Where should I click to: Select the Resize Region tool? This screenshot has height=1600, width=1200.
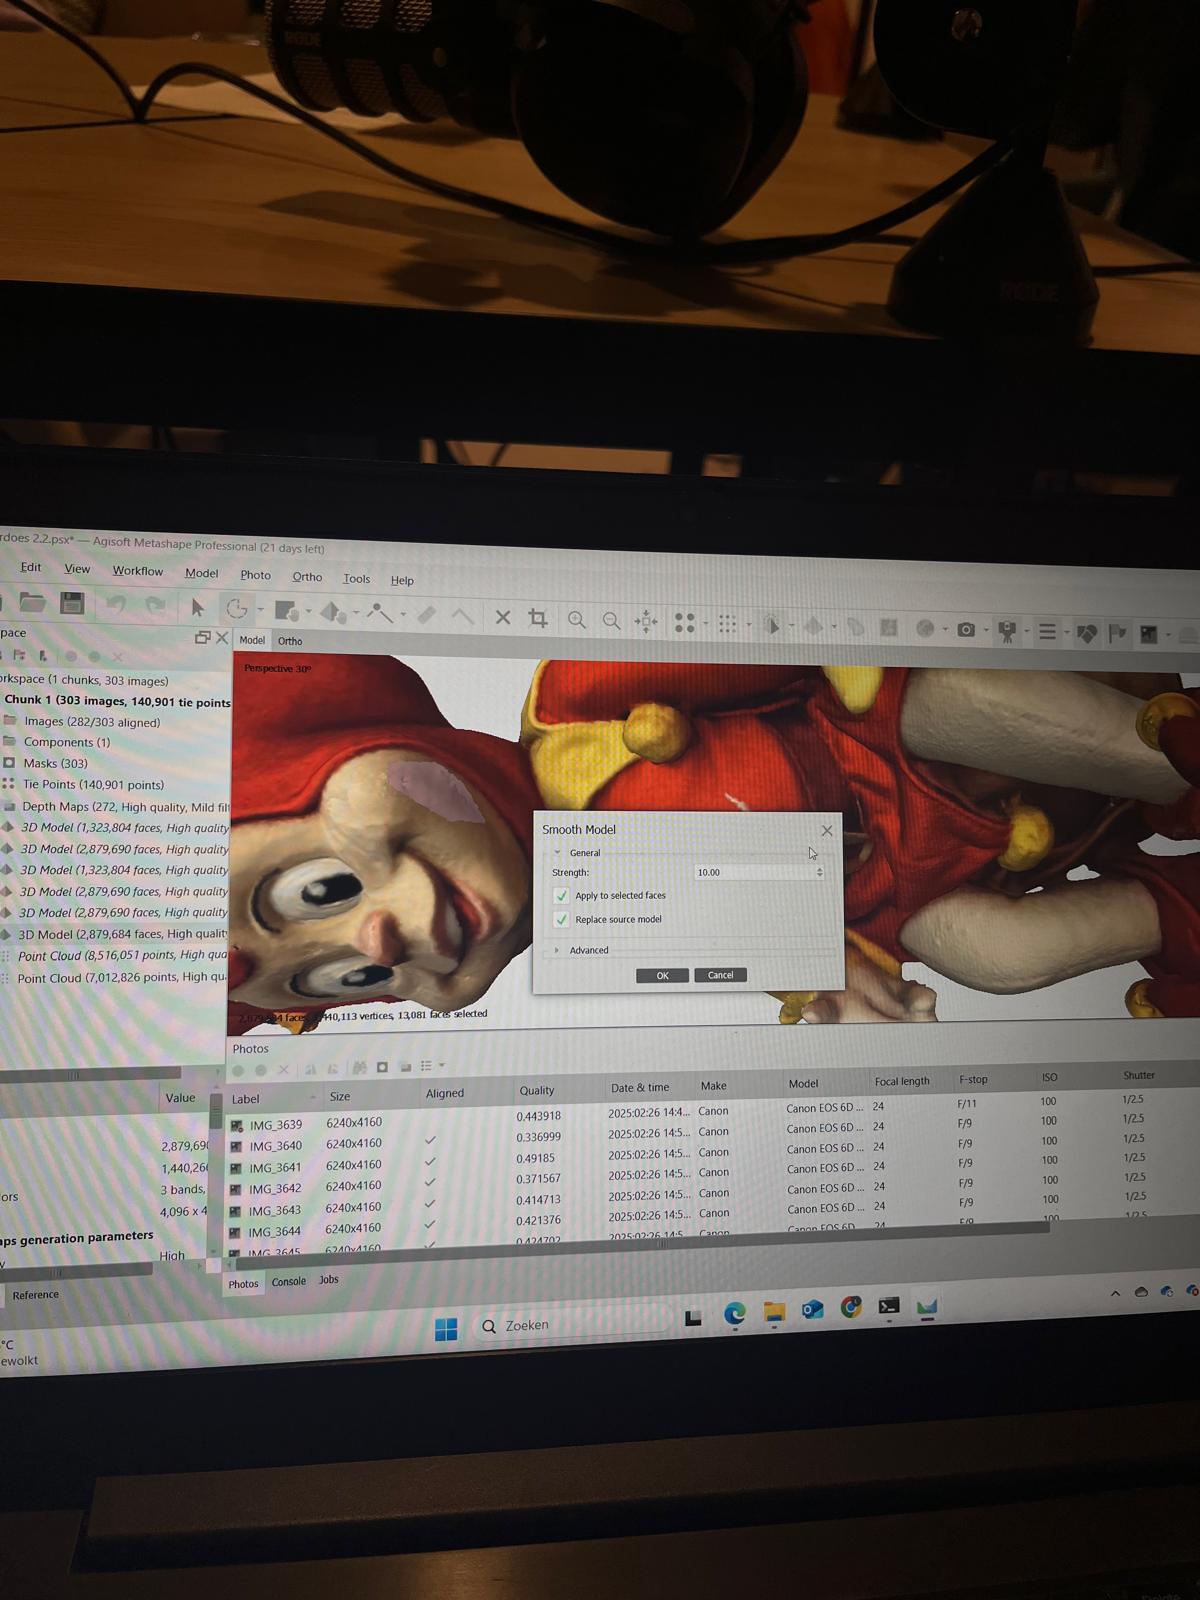(x=287, y=610)
